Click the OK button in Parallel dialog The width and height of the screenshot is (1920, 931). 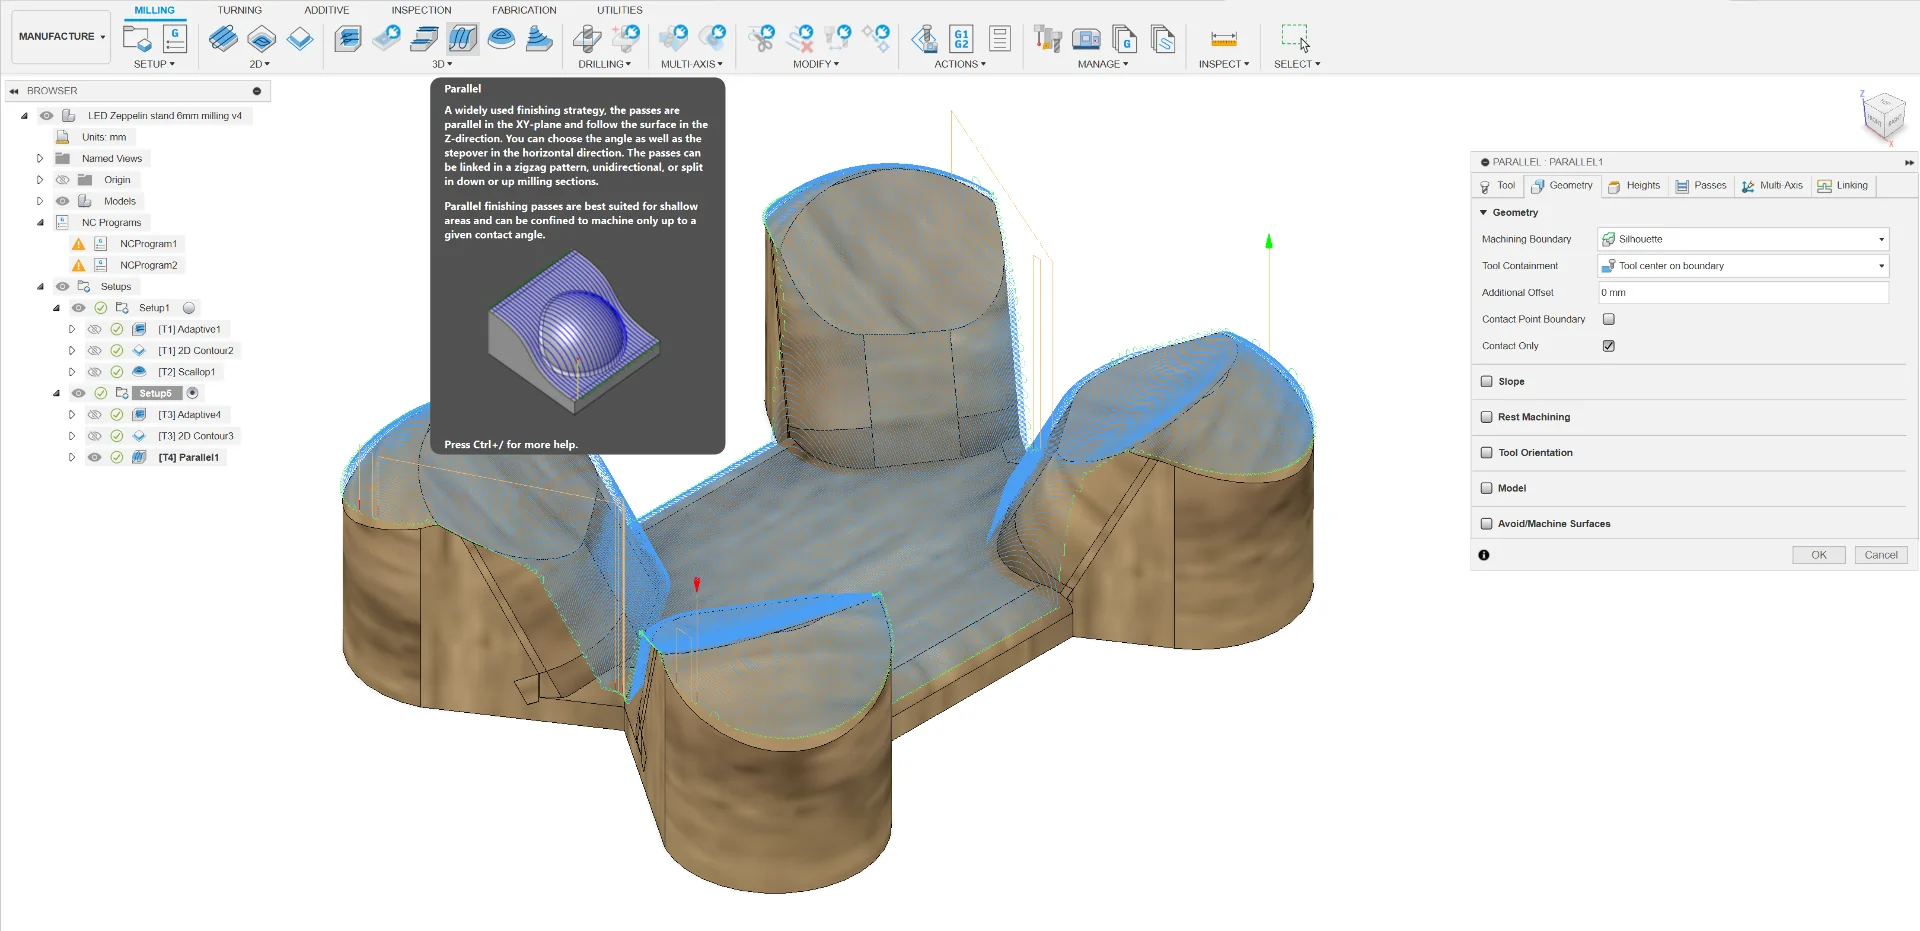point(1818,555)
